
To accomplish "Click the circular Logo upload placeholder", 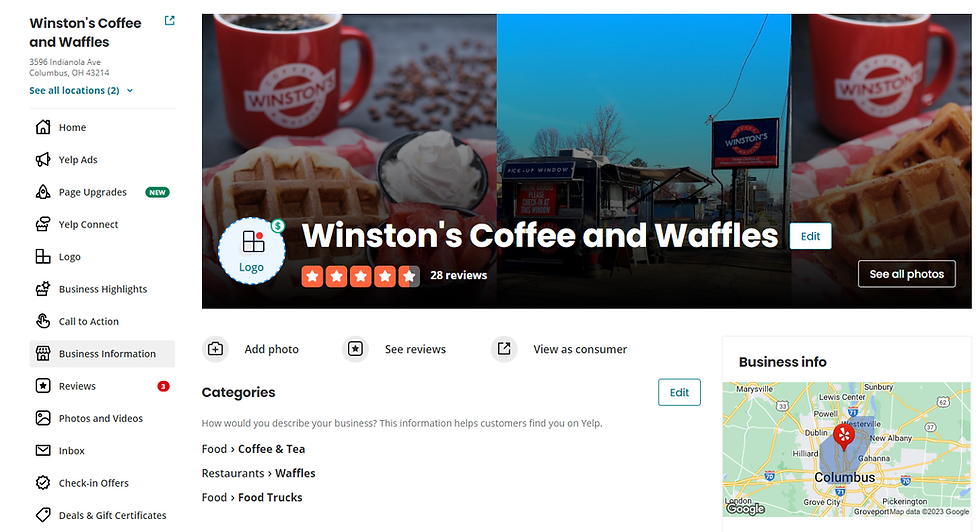I will coord(252,251).
